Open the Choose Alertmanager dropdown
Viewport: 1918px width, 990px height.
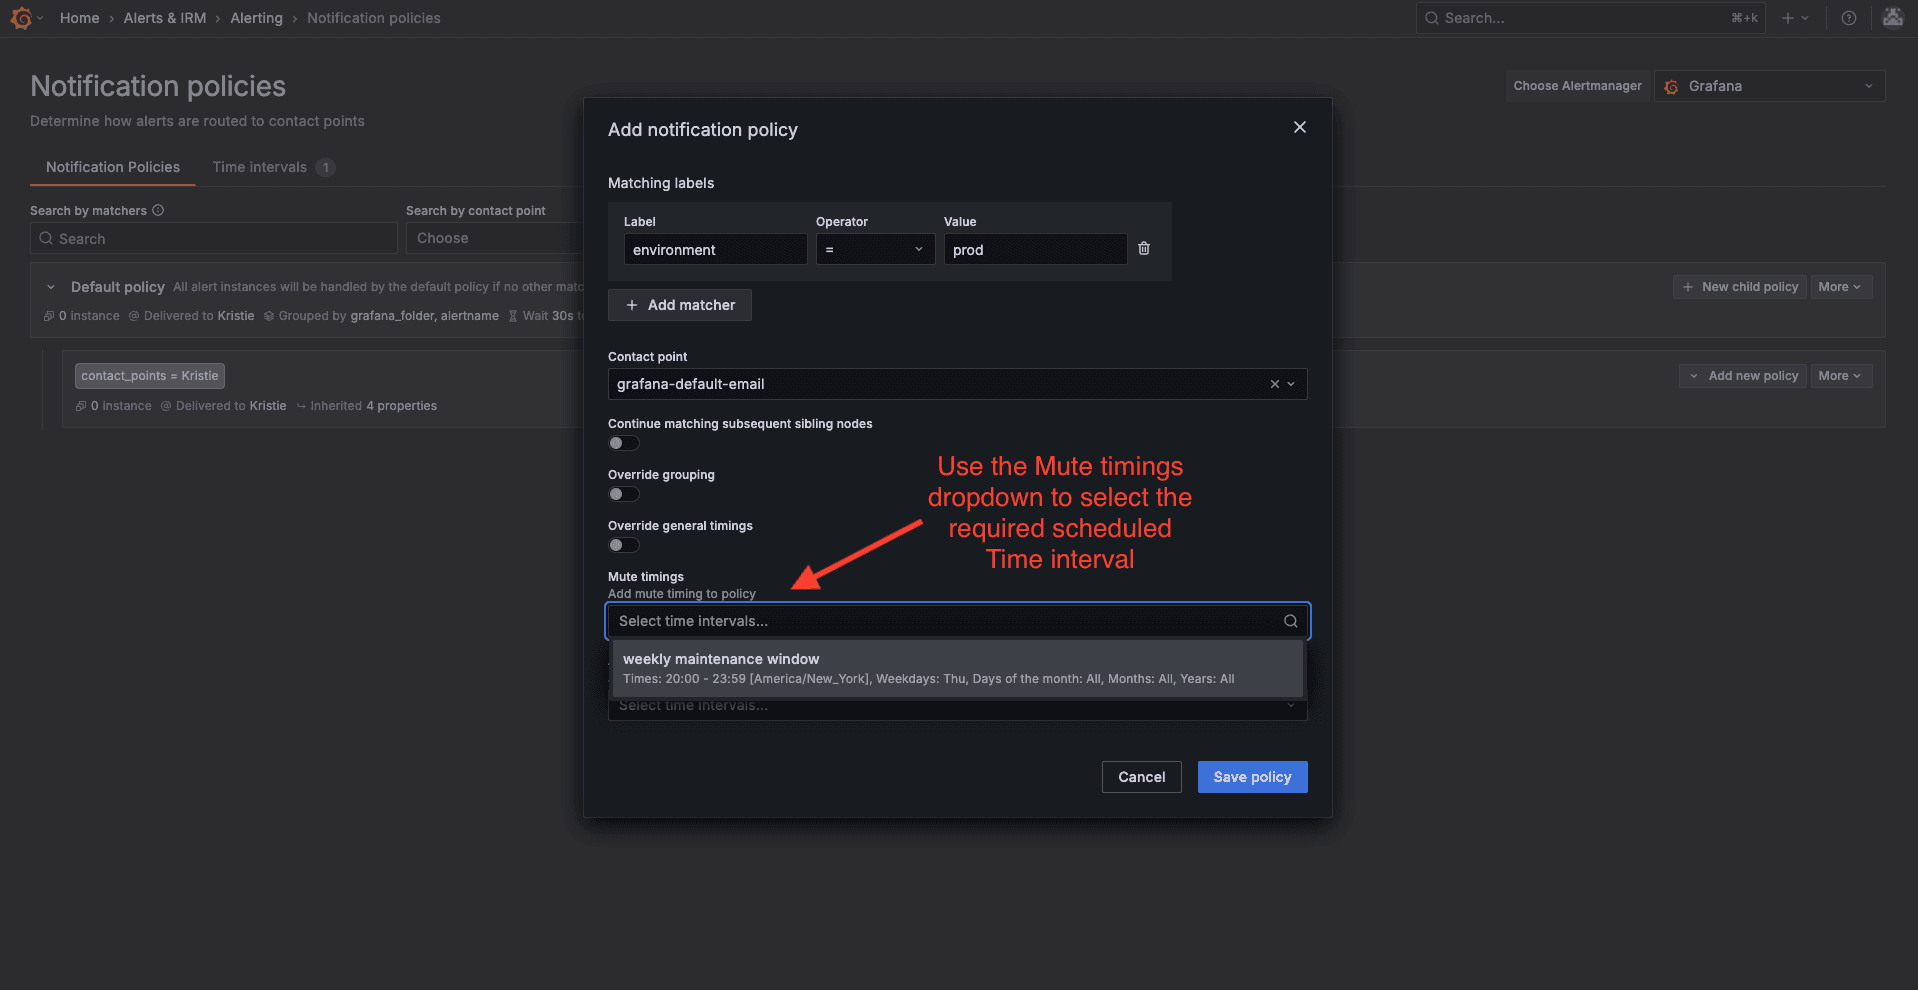tap(1767, 86)
